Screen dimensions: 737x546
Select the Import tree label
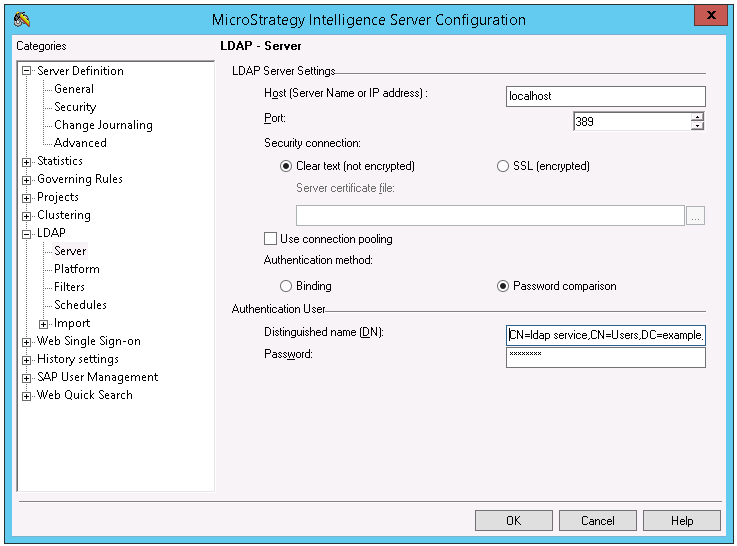pyautogui.click(x=72, y=323)
